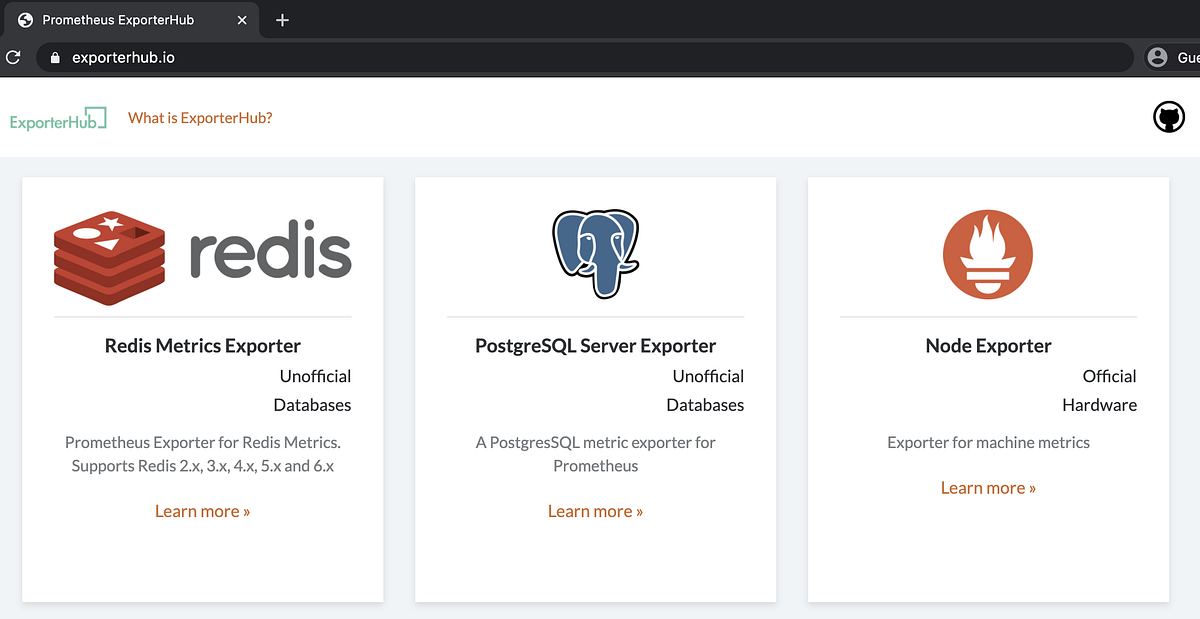Click the page reload icon
Image resolution: width=1200 pixels, height=619 pixels.
14,57
